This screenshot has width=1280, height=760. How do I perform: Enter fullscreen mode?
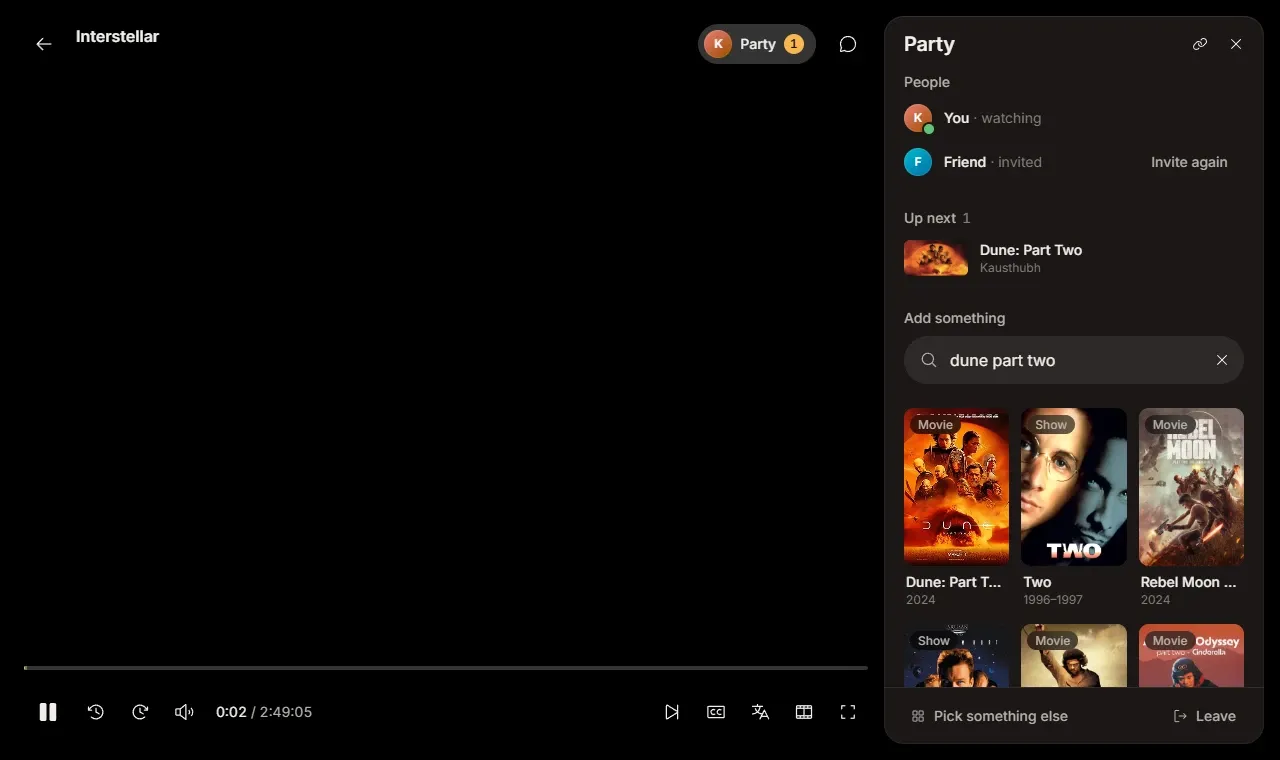[848, 712]
